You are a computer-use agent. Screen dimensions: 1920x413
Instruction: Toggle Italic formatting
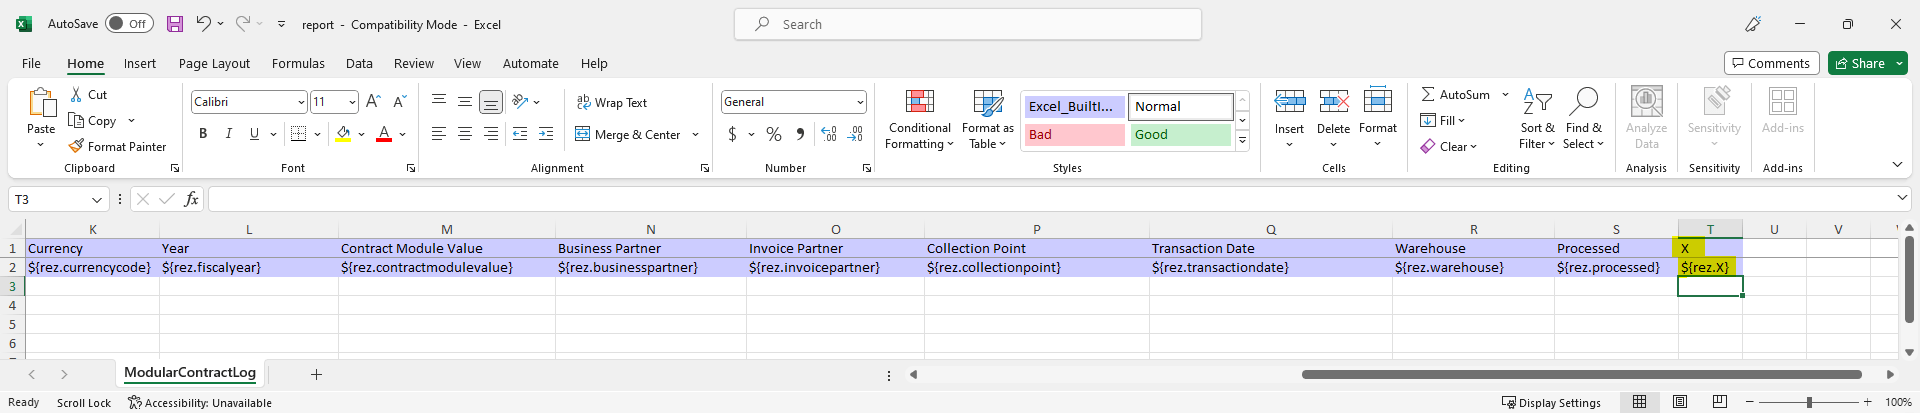click(x=229, y=134)
